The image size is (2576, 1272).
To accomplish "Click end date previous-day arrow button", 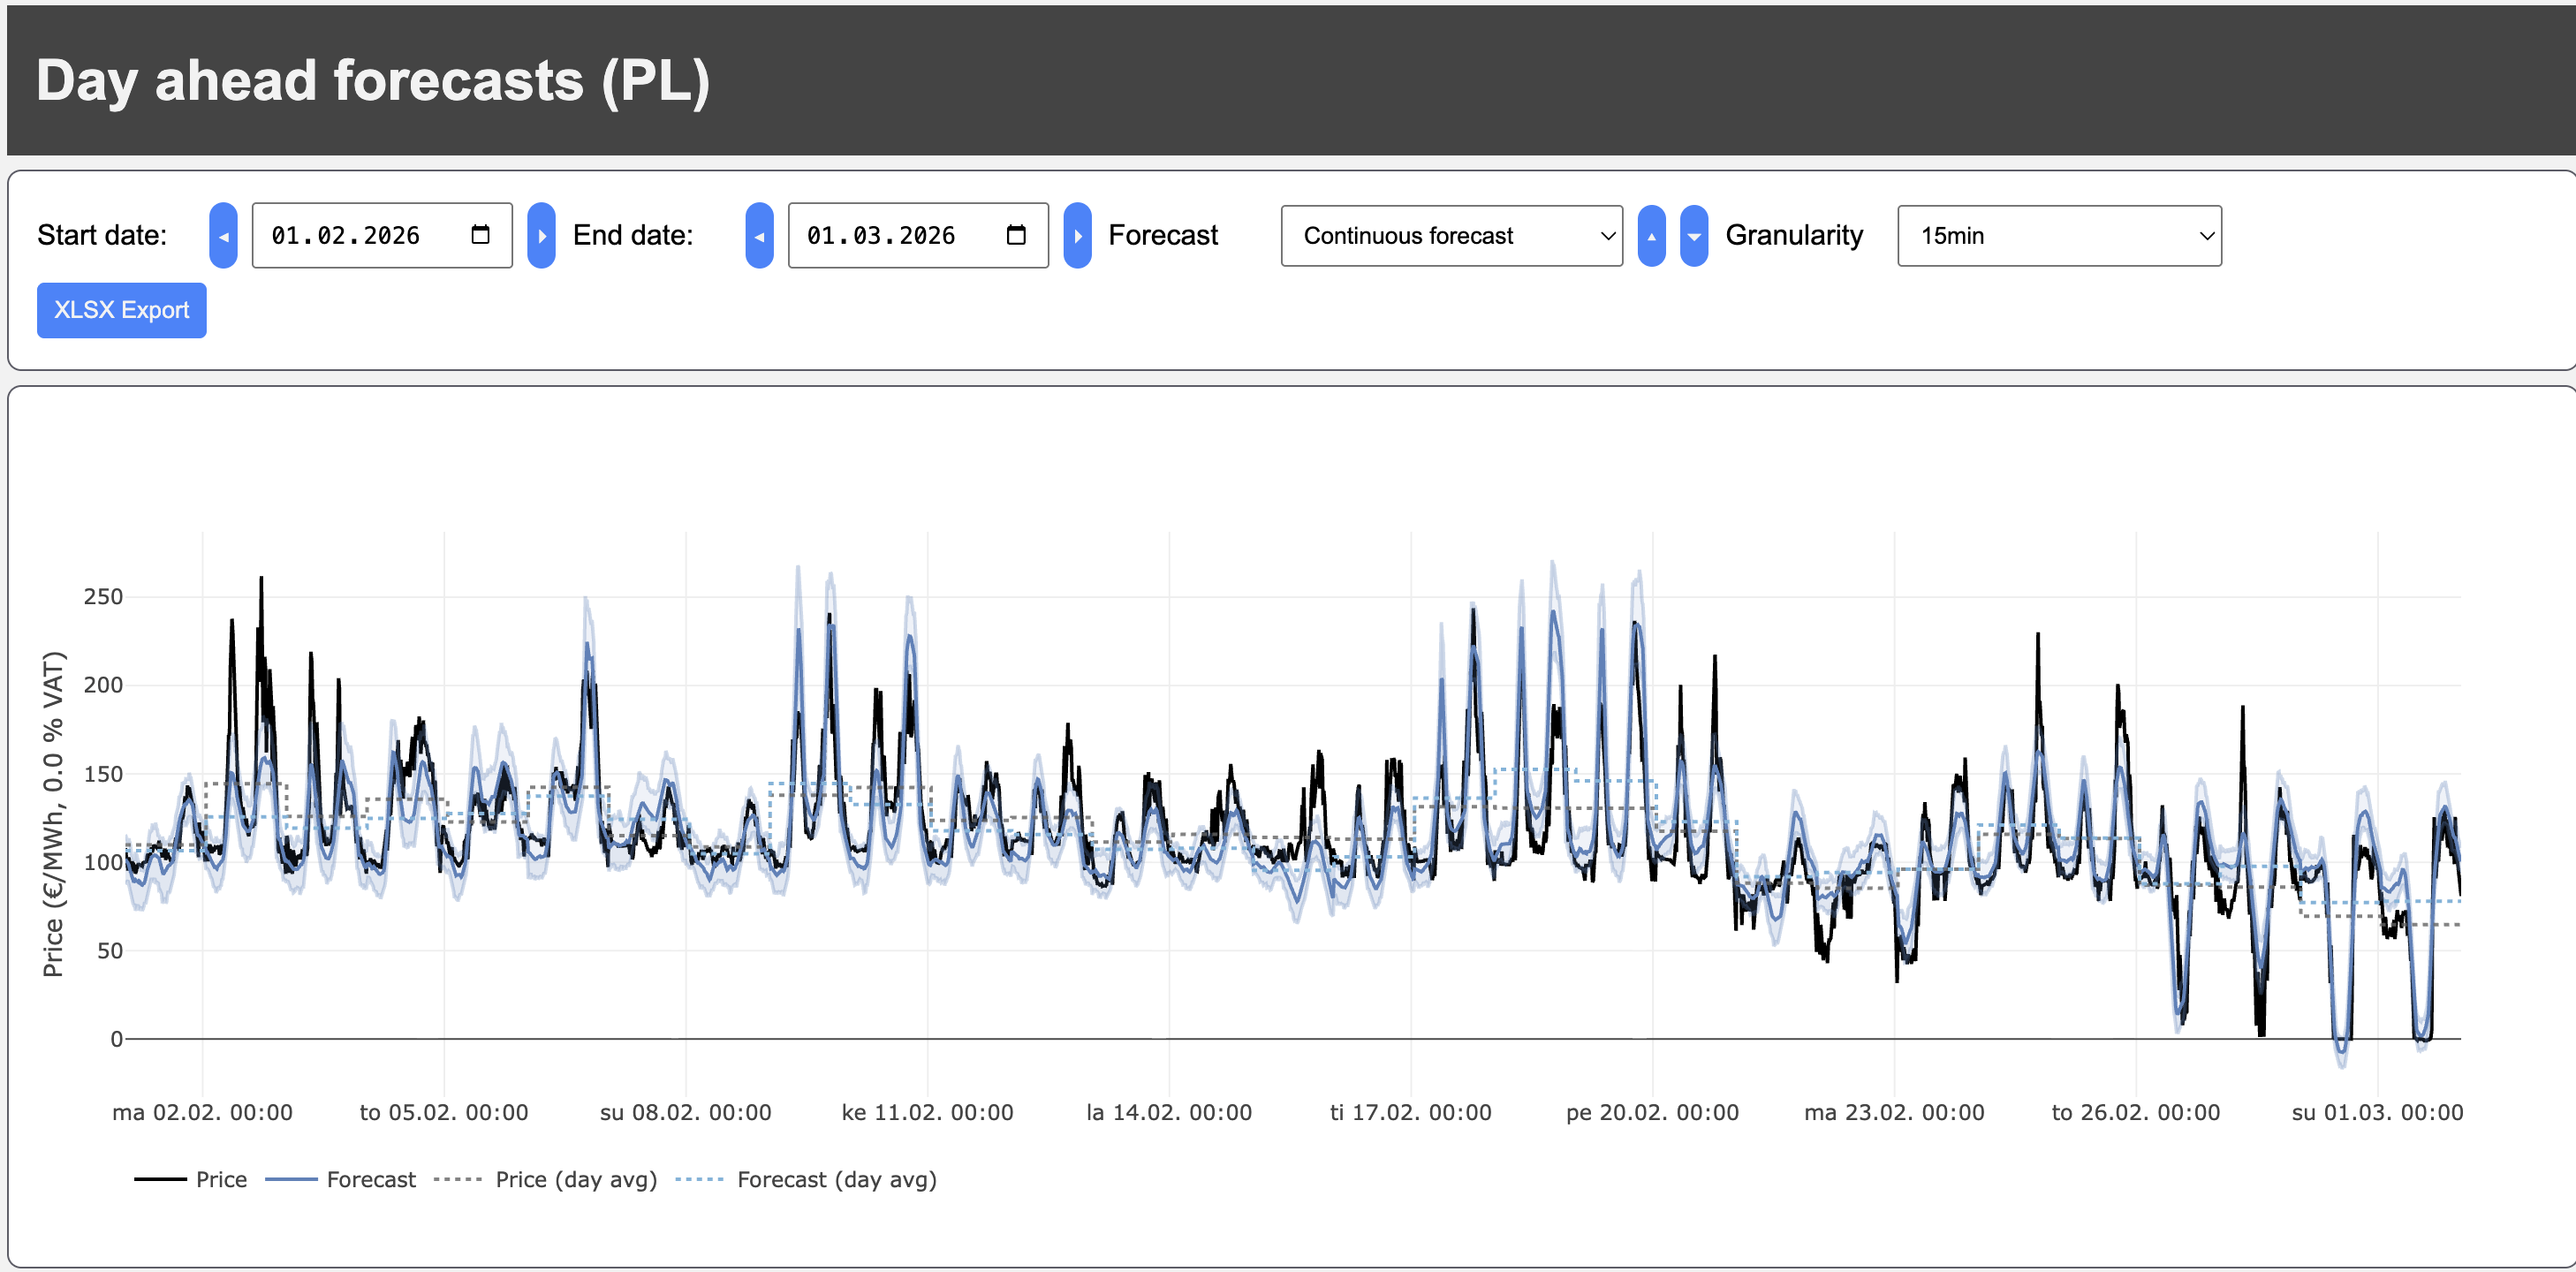I will (x=759, y=236).
